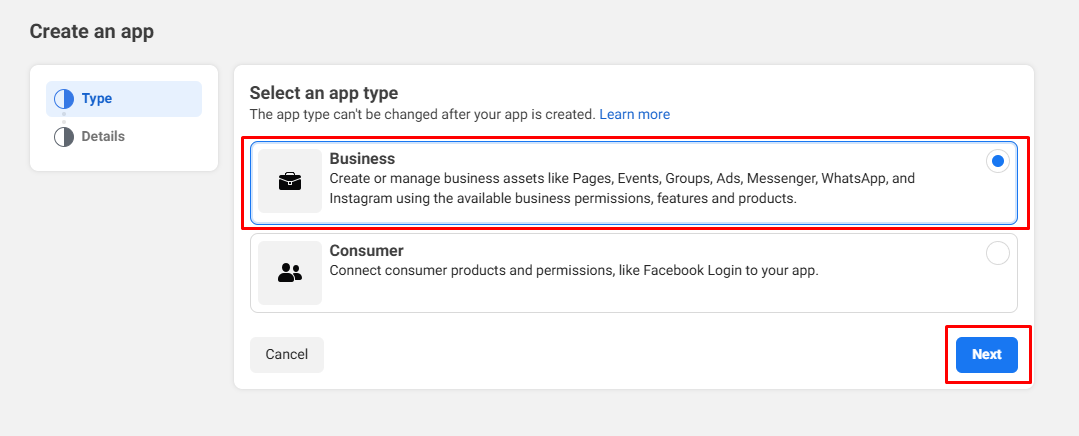Click the half-circle icon beside Type
Viewport: 1079px width, 436px height.
click(x=64, y=99)
